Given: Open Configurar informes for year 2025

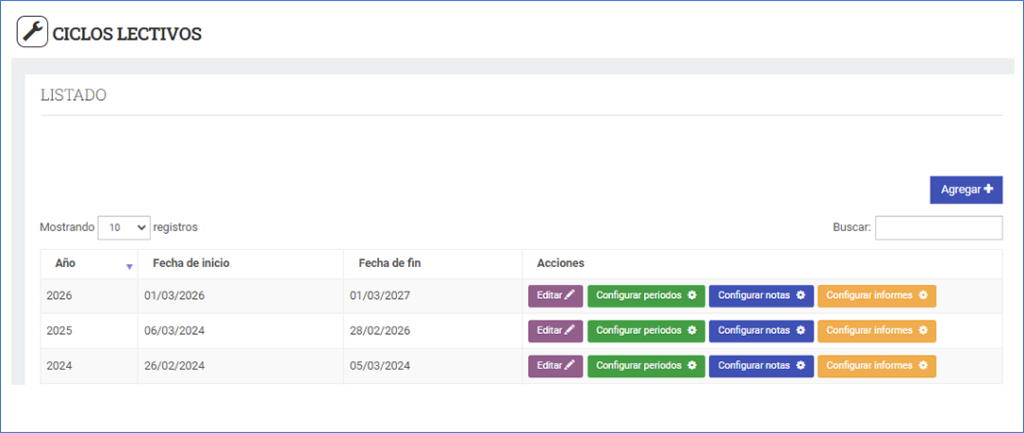Looking at the screenshot, I should click(876, 330).
